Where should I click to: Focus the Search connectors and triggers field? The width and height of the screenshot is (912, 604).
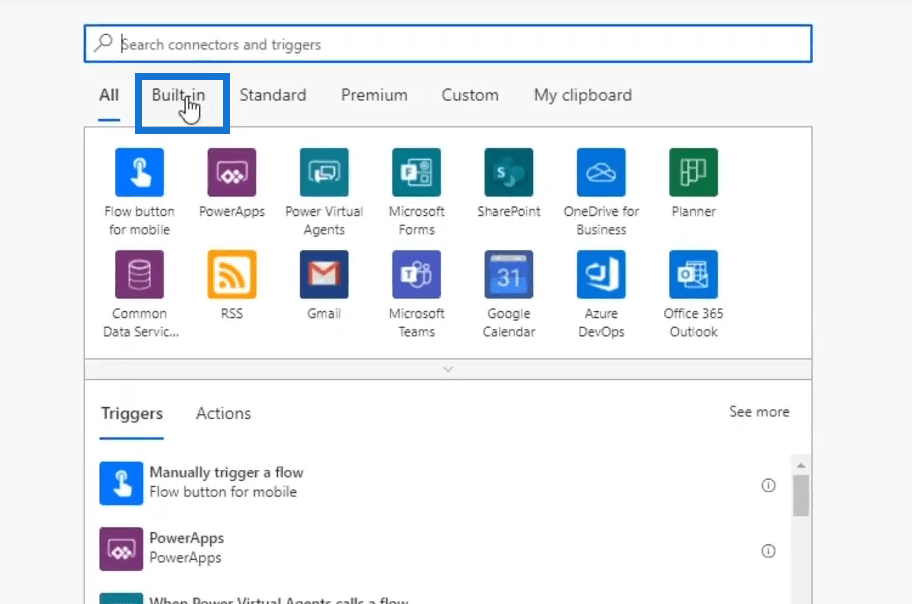click(x=448, y=44)
